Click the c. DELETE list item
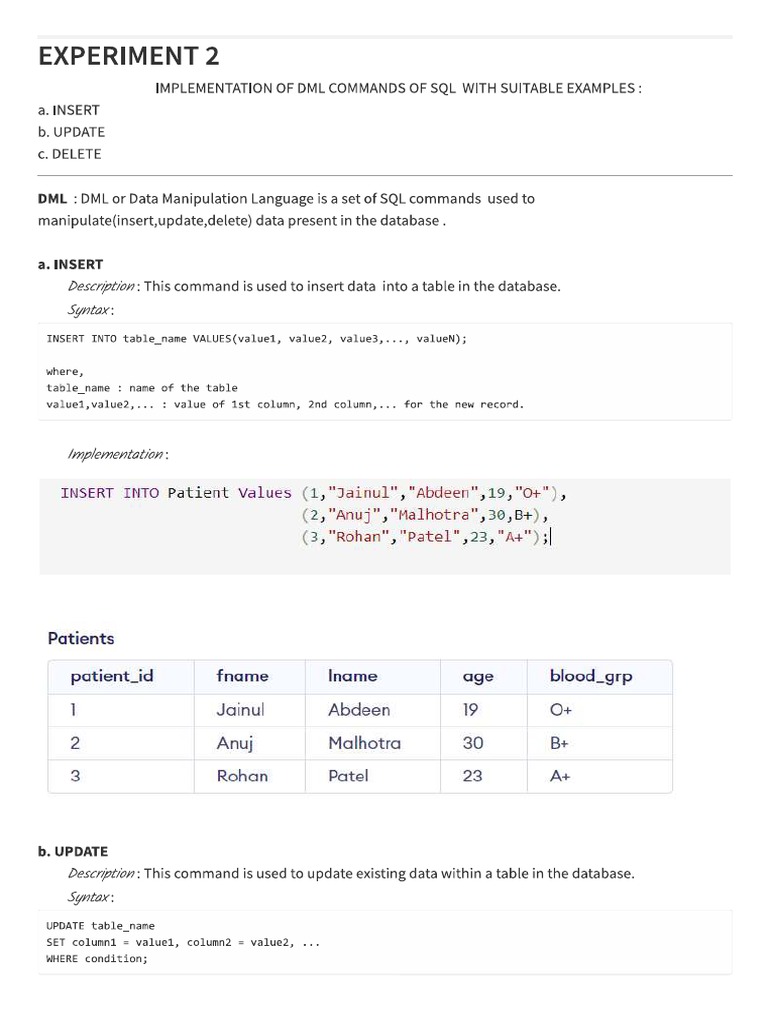768x1024 pixels. [69, 154]
